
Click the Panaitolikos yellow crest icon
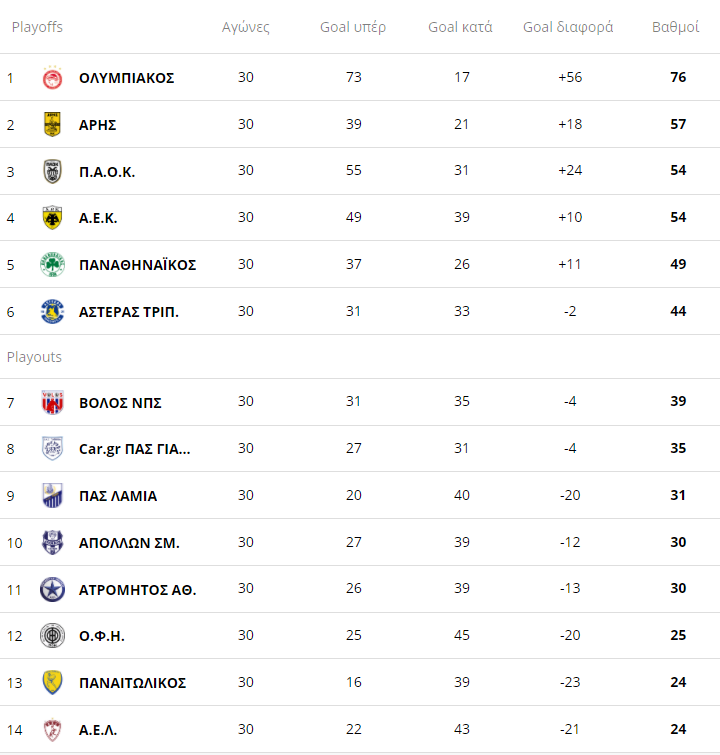coord(52,683)
